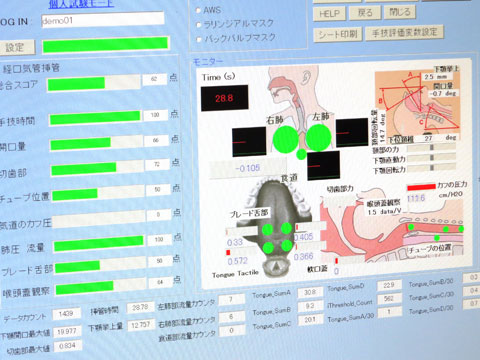The height and width of the screenshot is (360, 480).
Task: Select the ラリンジアルマスク radio option
Action: pyautogui.click(x=199, y=24)
